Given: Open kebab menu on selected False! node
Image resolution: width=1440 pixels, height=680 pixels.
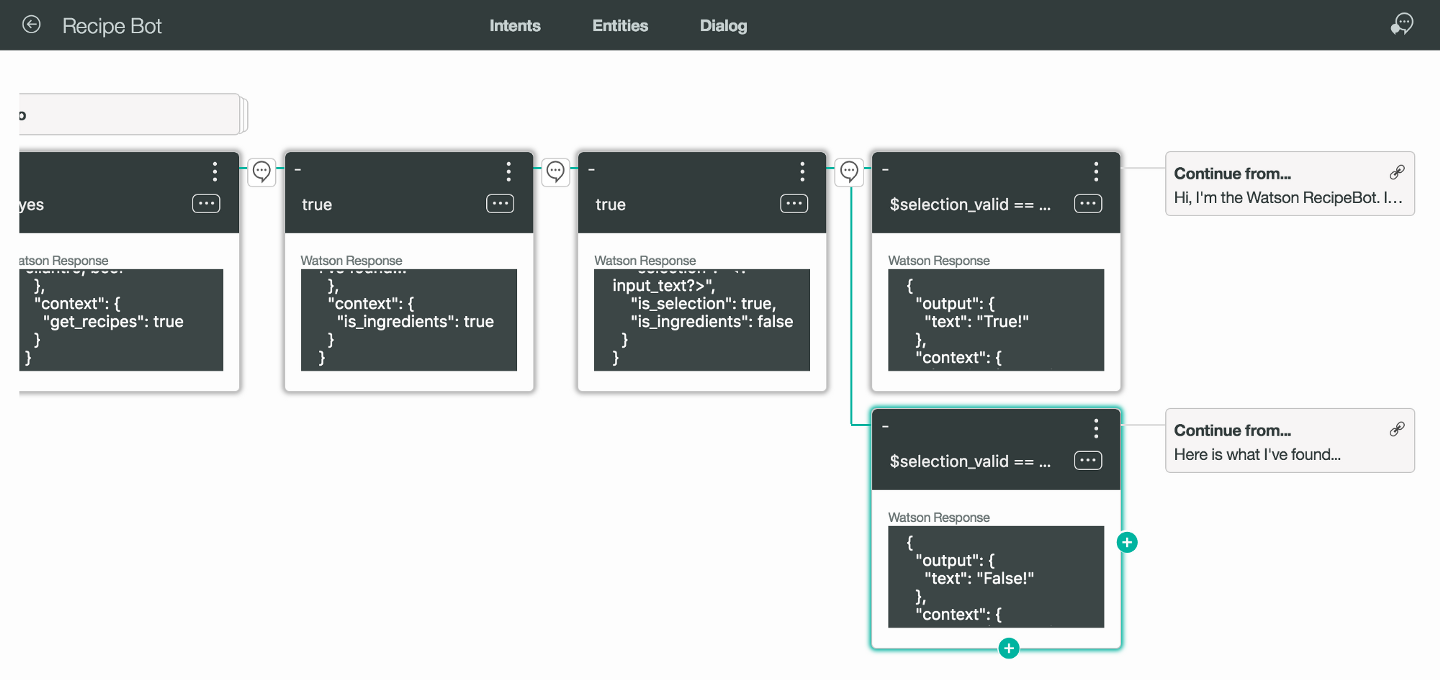Looking at the screenshot, I should point(1096,429).
